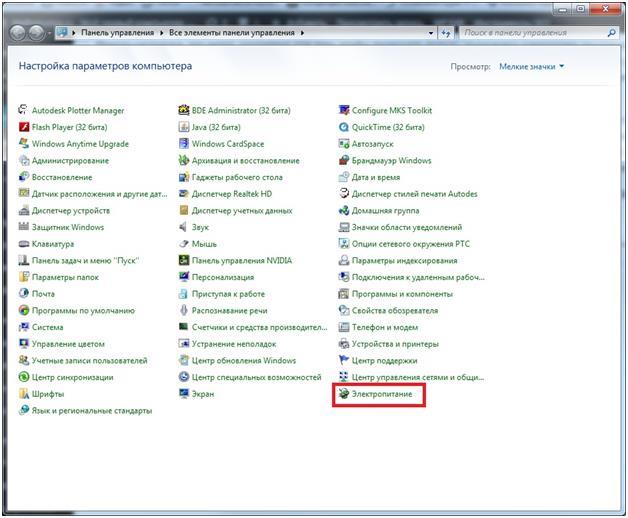Open Центр специальных возможностей link
Screen dimensions: 628x518
pyautogui.click(x=256, y=377)
